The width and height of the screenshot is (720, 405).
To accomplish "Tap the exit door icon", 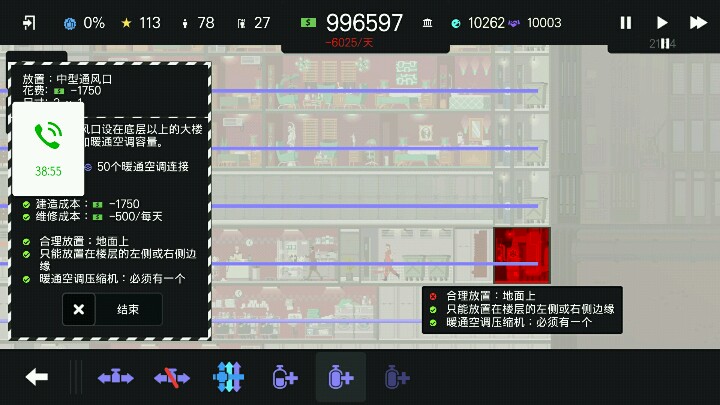I will coord(29,23).
